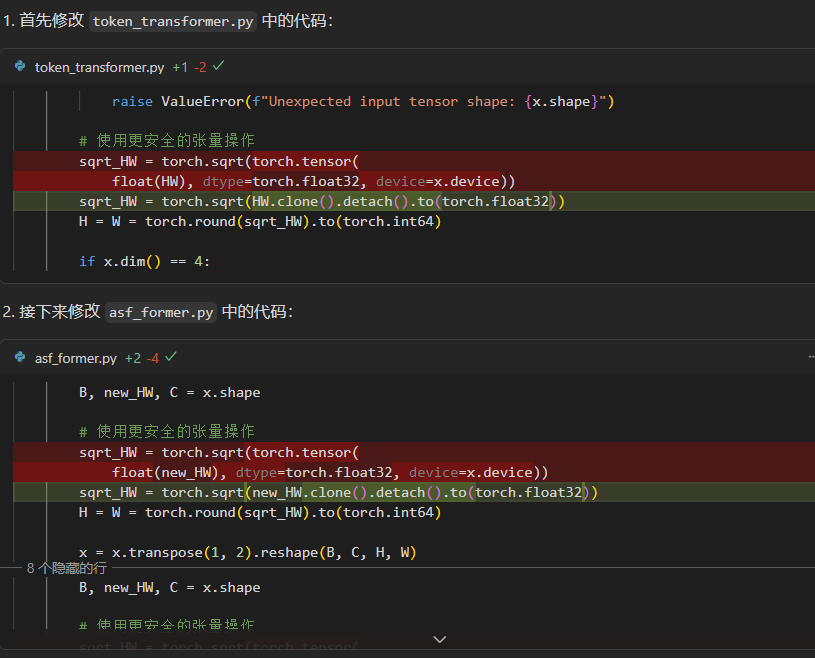Click the heading '1. 首先修改'
815x658 pixels.
pos(44,21)
